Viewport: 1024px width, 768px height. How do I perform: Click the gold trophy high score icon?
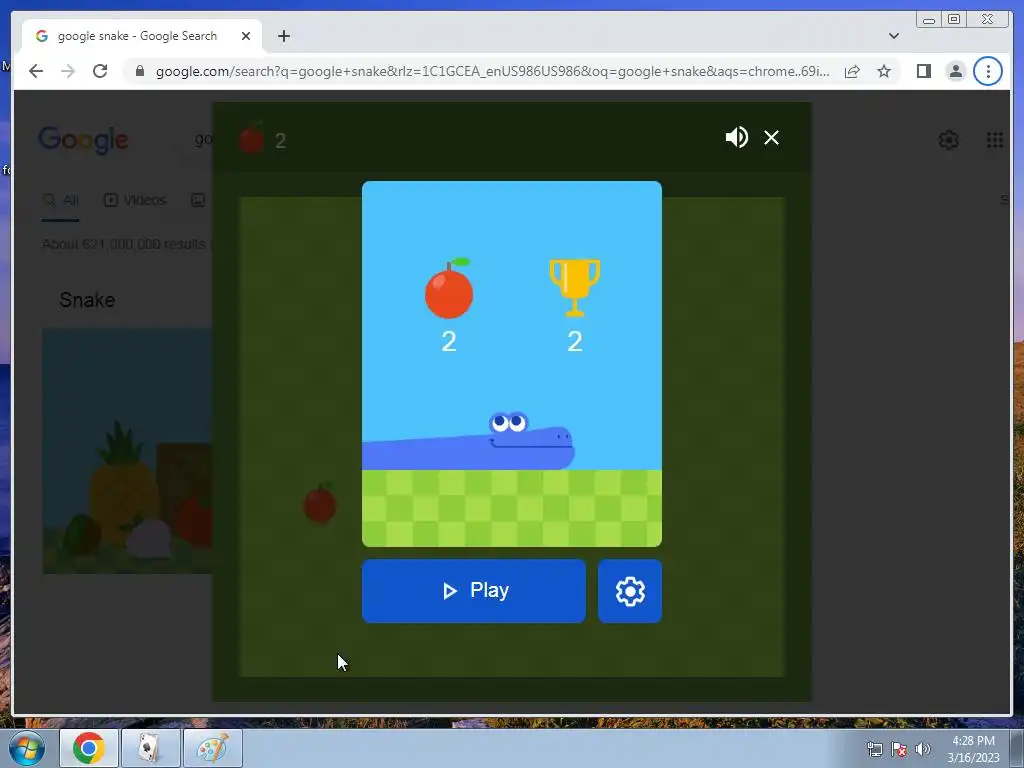[575, 288]
